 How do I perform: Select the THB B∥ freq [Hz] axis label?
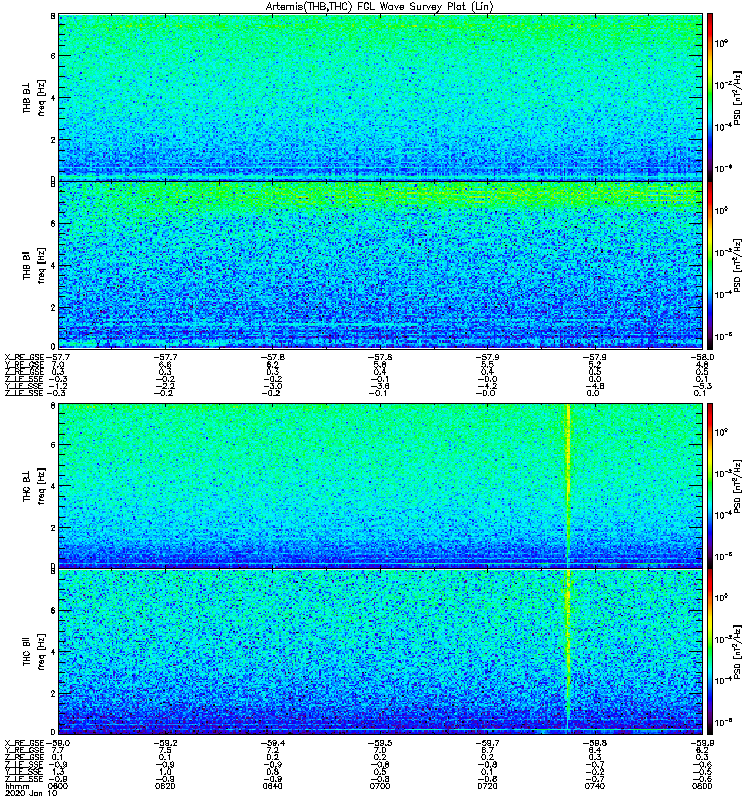click(34, 265)
